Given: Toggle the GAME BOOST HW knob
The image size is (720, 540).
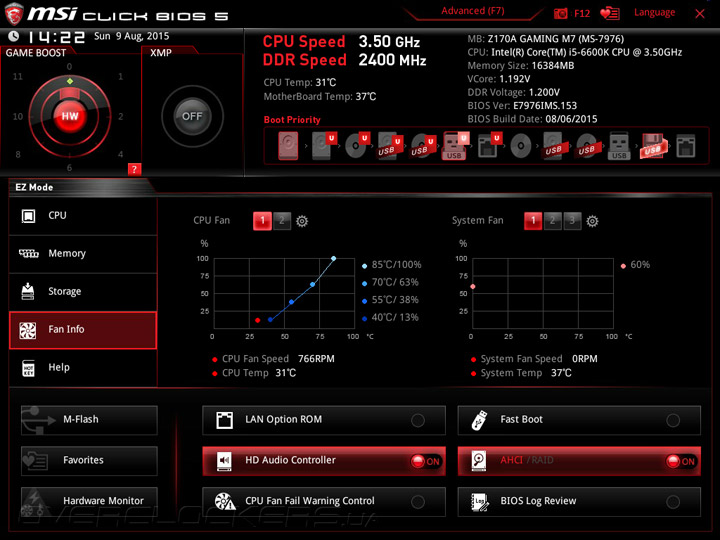Looking at the screenshot, I should pyautogui.click(x=70, y=116).
